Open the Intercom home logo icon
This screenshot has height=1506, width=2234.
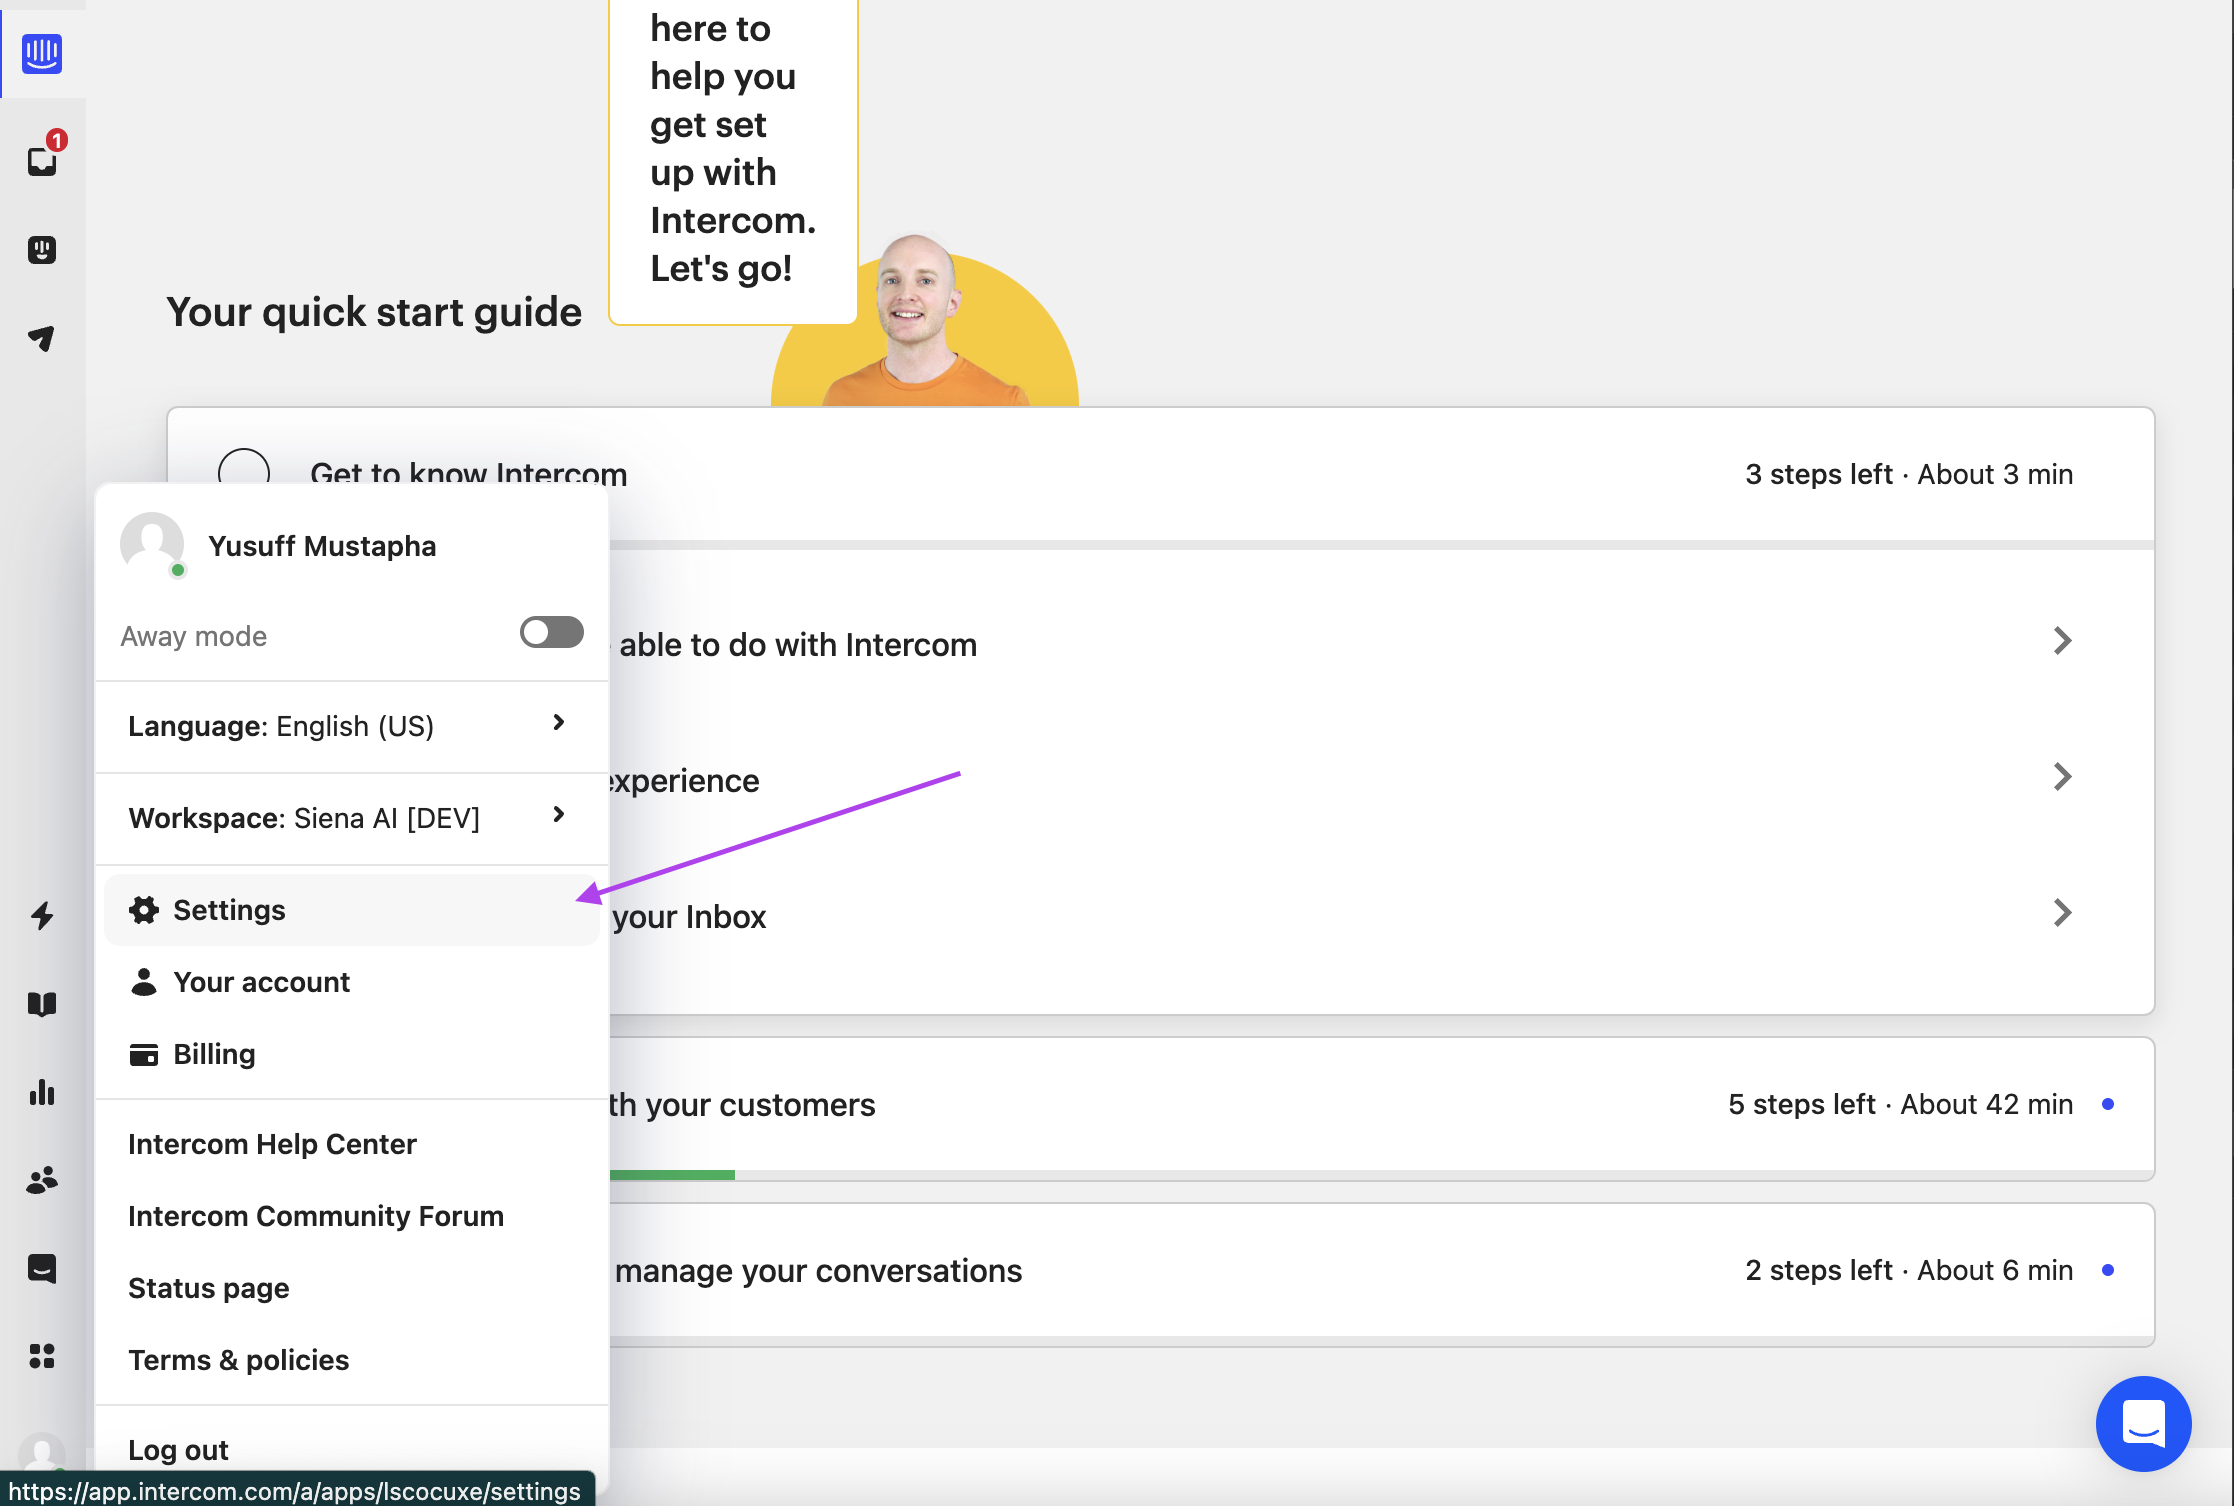(x=42, y=53)
